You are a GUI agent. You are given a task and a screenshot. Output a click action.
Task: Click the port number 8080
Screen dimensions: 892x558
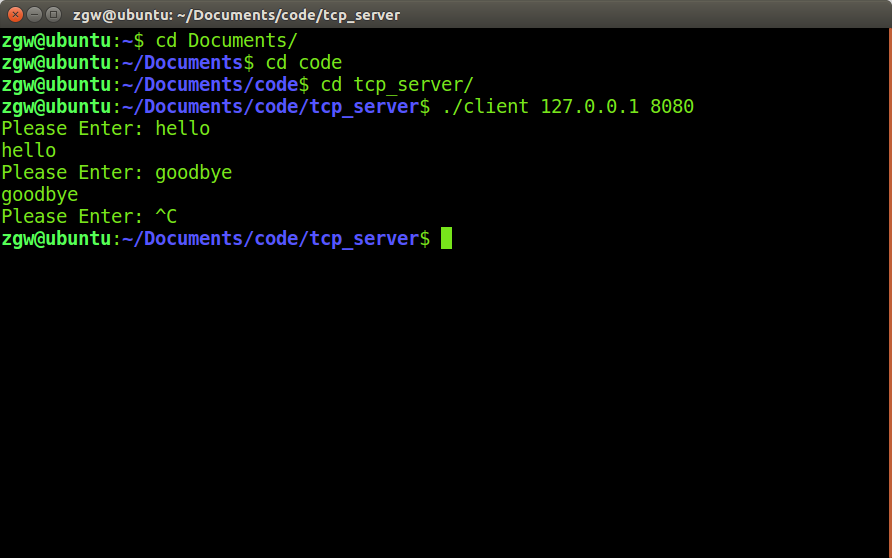[672, 106]
